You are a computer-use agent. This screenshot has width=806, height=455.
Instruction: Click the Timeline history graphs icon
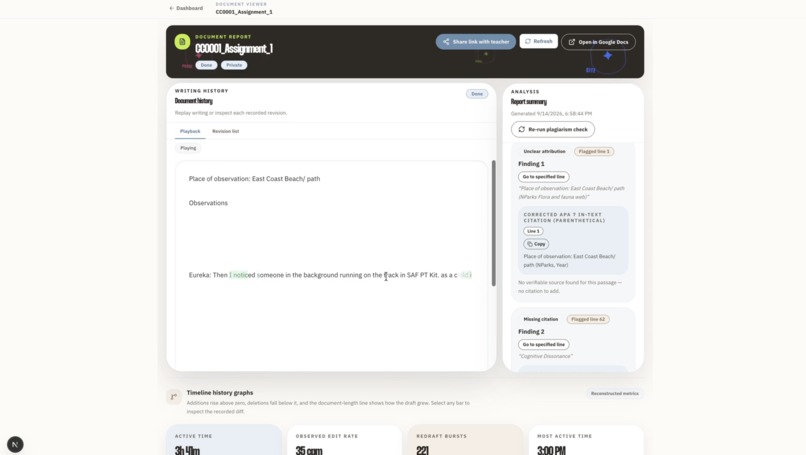pyautogui.click(x=174, y=396)
